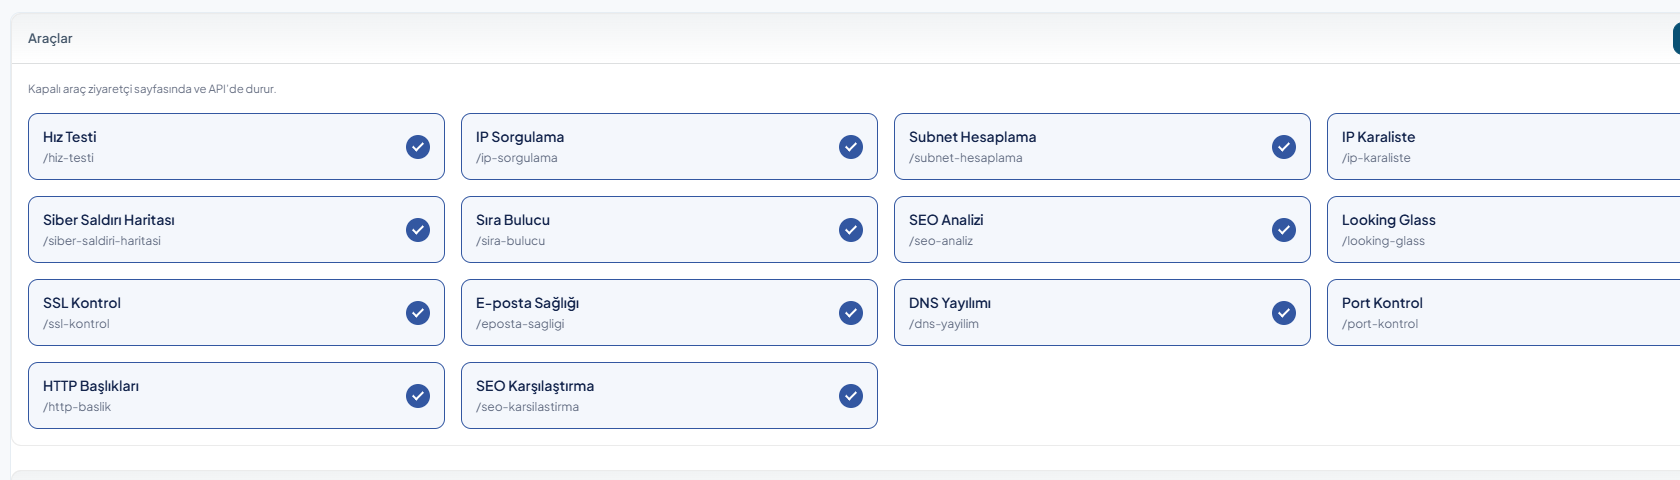Click the "Siber Saldırı Haritası" title
The image size is (1680, 480).
(x=109, y=220)
